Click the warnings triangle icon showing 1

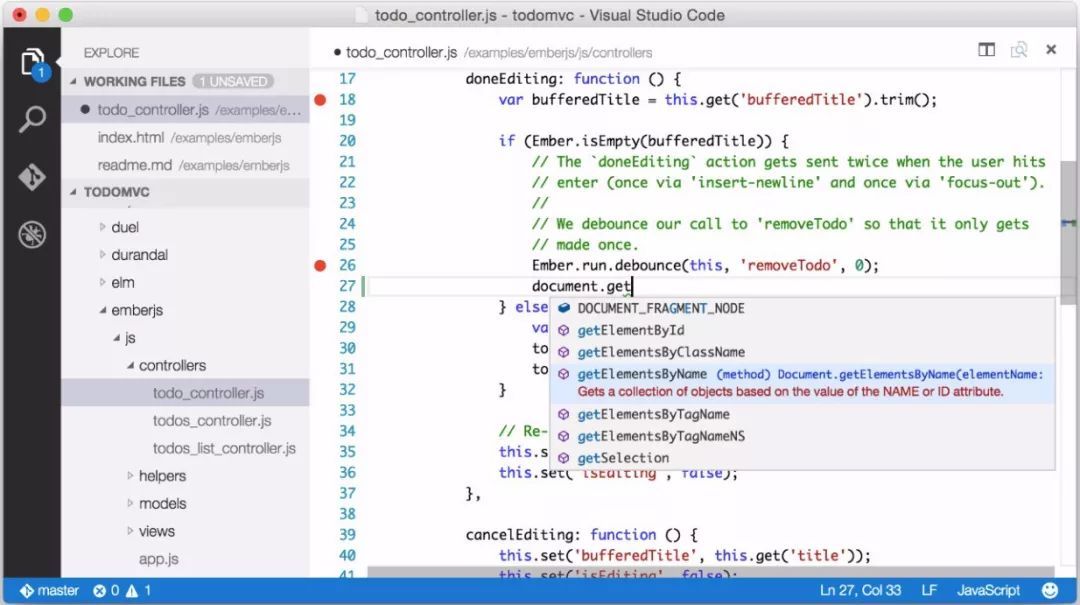point(132,591)
